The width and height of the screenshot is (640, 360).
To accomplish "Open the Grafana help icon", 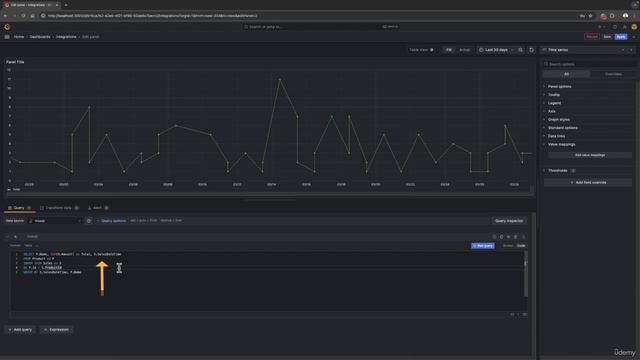I will click(615, 27).
